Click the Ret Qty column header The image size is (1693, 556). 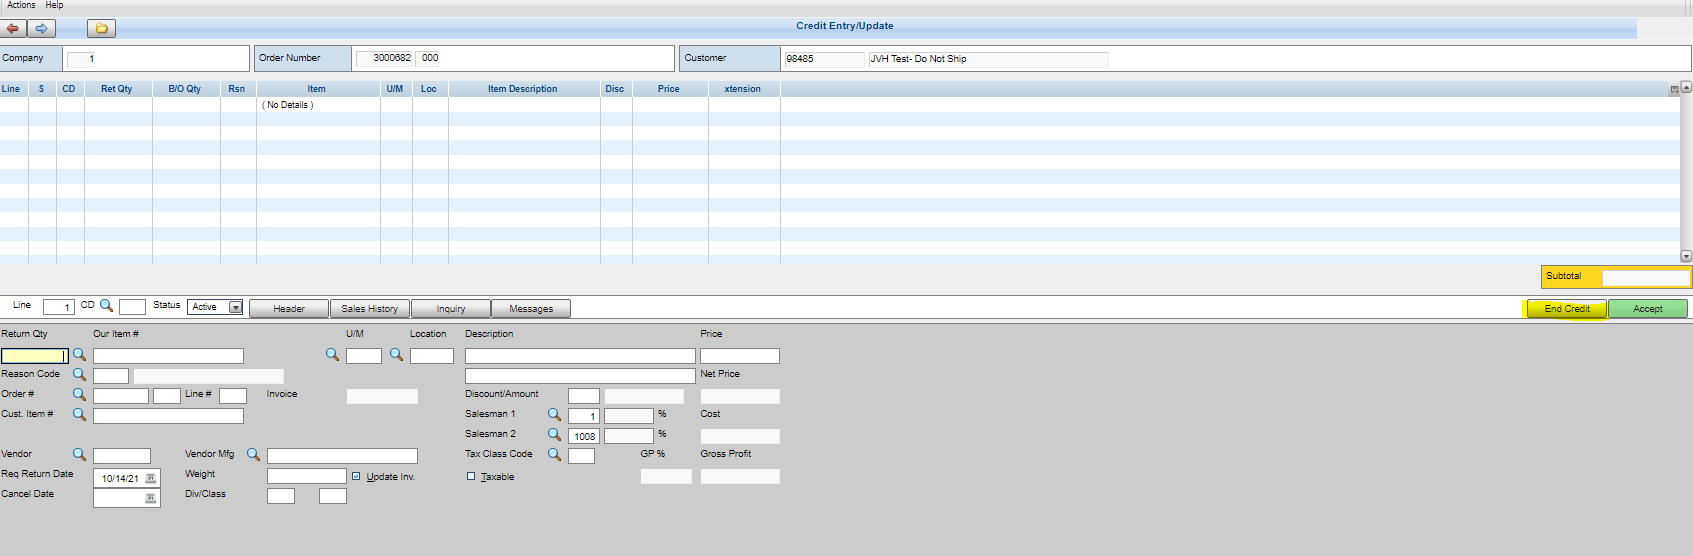(x=117, y=89)
